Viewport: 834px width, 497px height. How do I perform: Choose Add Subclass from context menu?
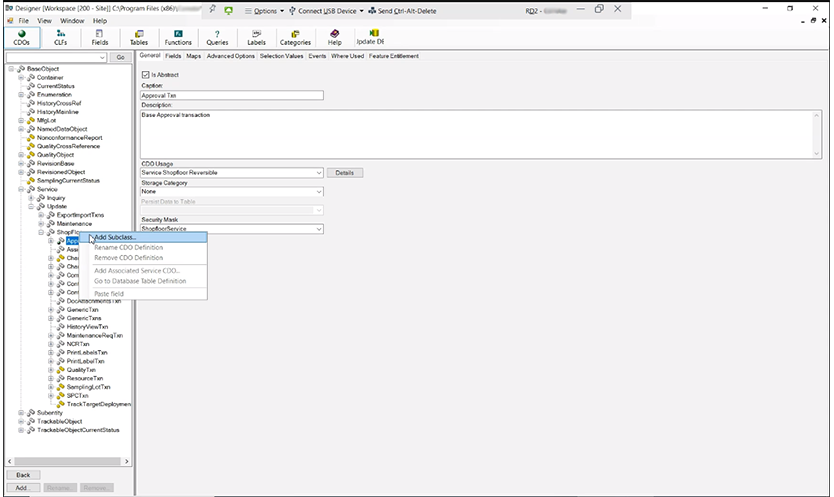tap(115, 237)
